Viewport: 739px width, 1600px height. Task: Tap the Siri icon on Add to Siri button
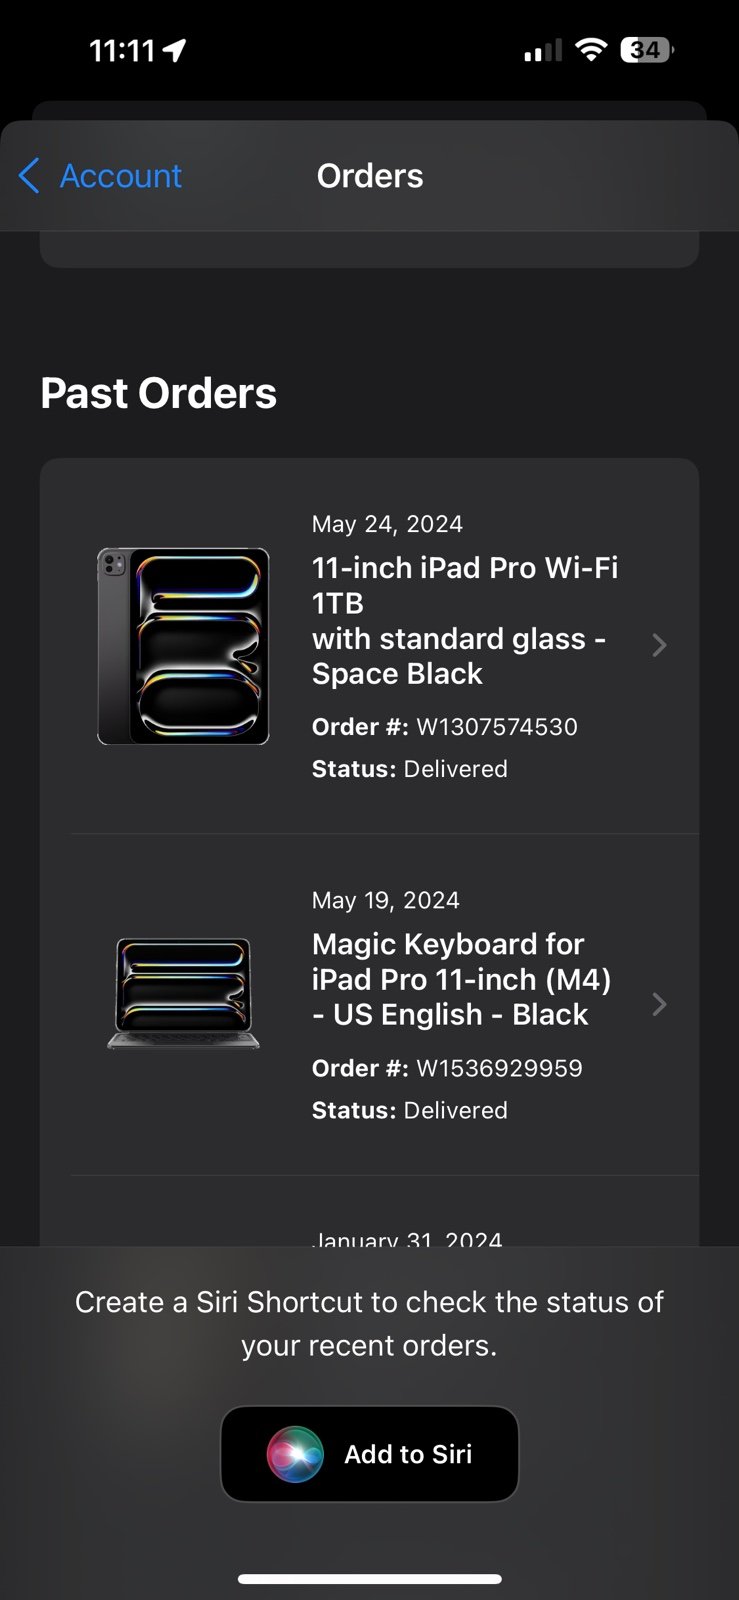point(294,1453)
